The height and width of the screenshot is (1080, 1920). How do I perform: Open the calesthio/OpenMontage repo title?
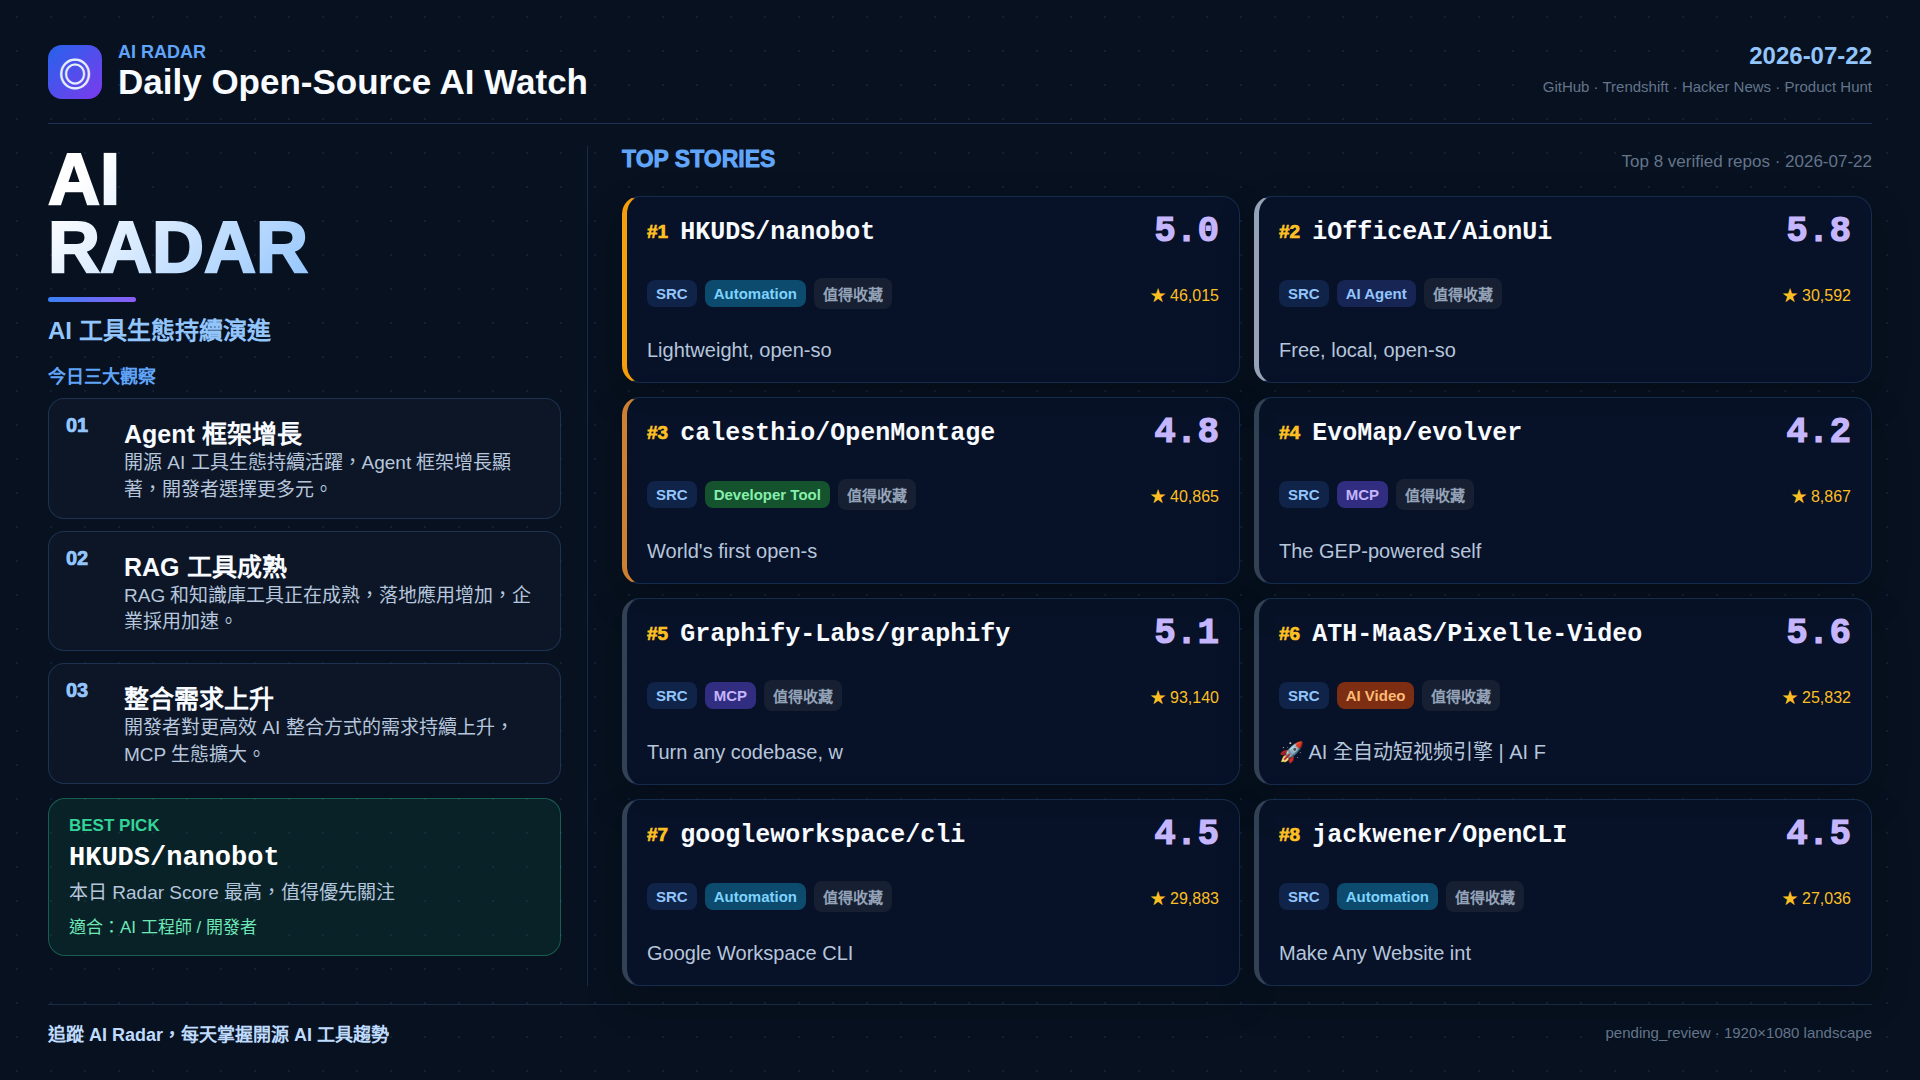pyautogui.click(x=837, y=432)
